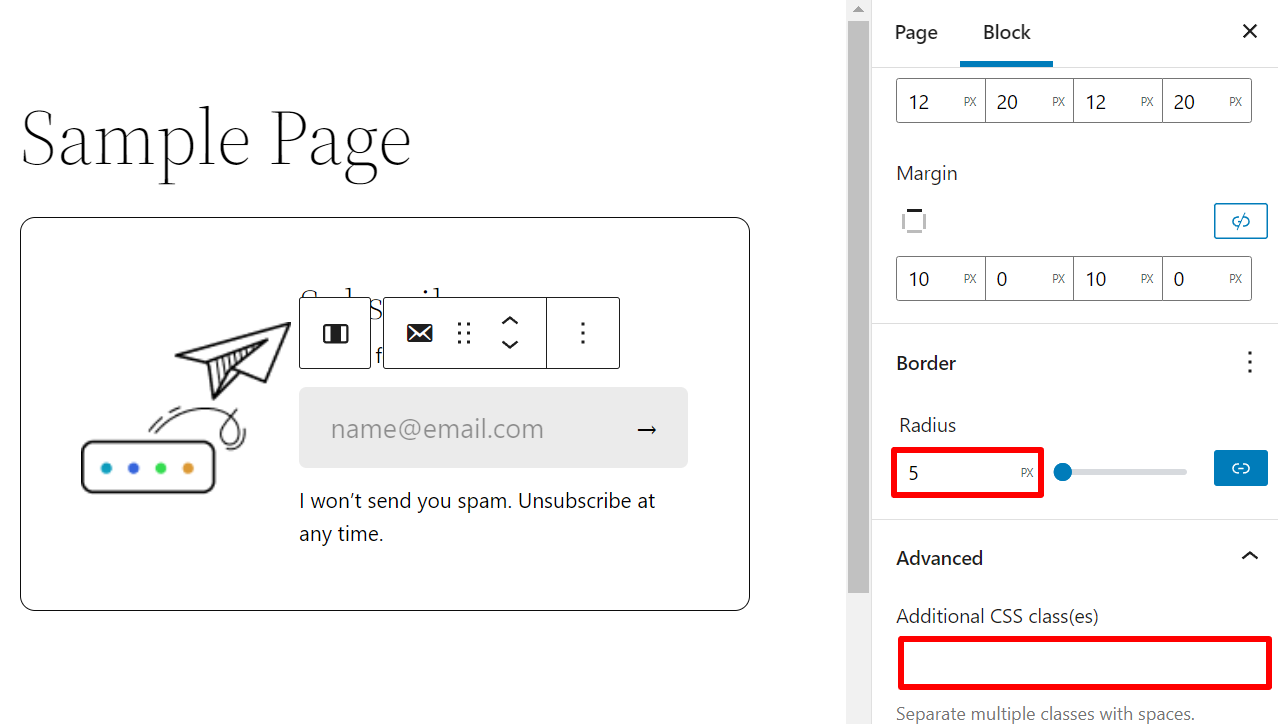Close the settings sidebar
Image resolution: width=1278 pixels, height=724 pixels.
pyautogui.click(x=1249, y=31)
